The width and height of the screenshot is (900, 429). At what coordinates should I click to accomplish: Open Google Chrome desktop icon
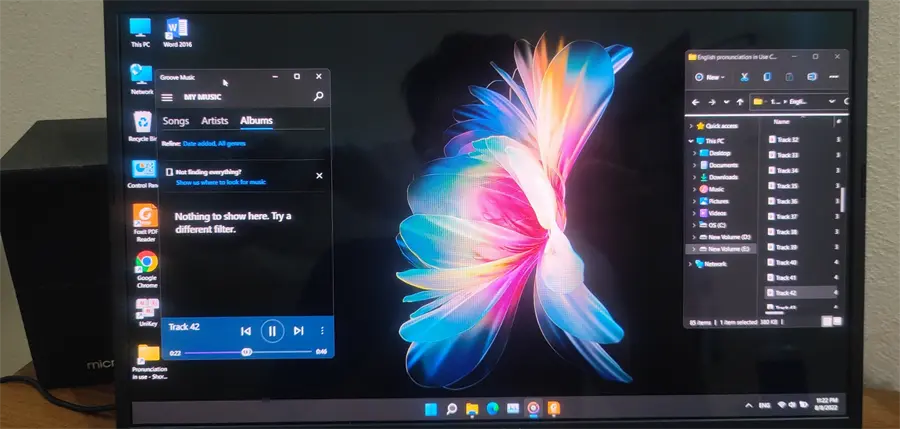pyautogui.click(x=146, y=269)
